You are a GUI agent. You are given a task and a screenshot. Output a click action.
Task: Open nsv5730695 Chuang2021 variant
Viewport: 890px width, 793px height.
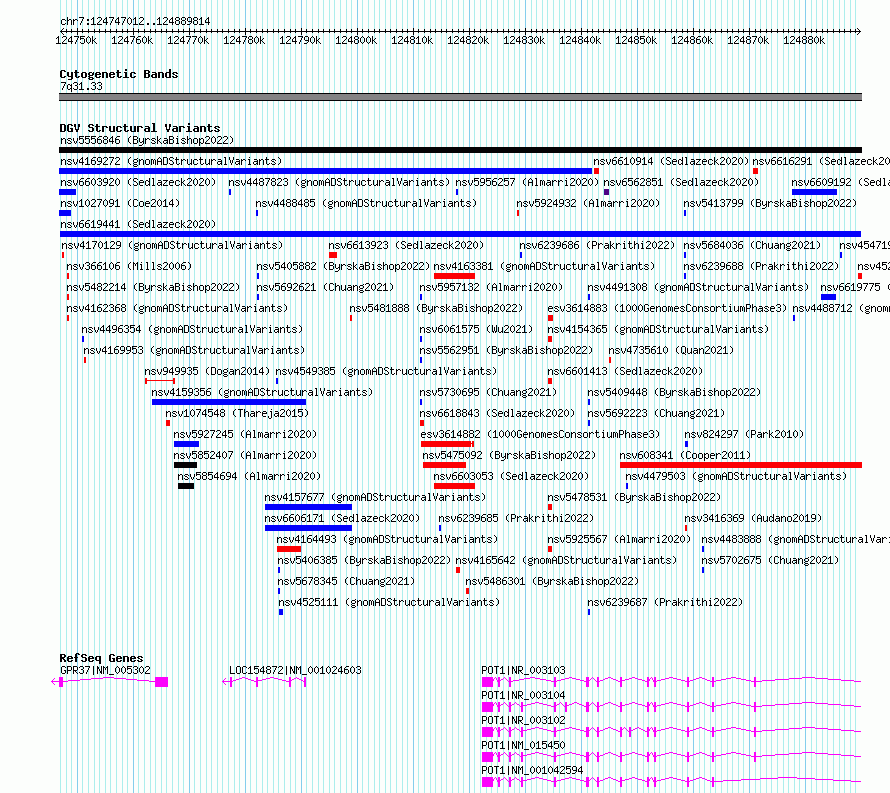click(x=488, y=392)
